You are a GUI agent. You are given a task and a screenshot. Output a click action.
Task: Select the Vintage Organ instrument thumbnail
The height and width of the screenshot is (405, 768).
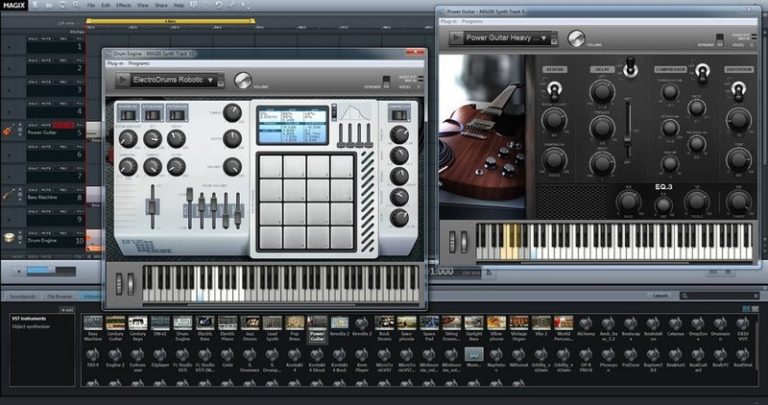coord(519,323)
